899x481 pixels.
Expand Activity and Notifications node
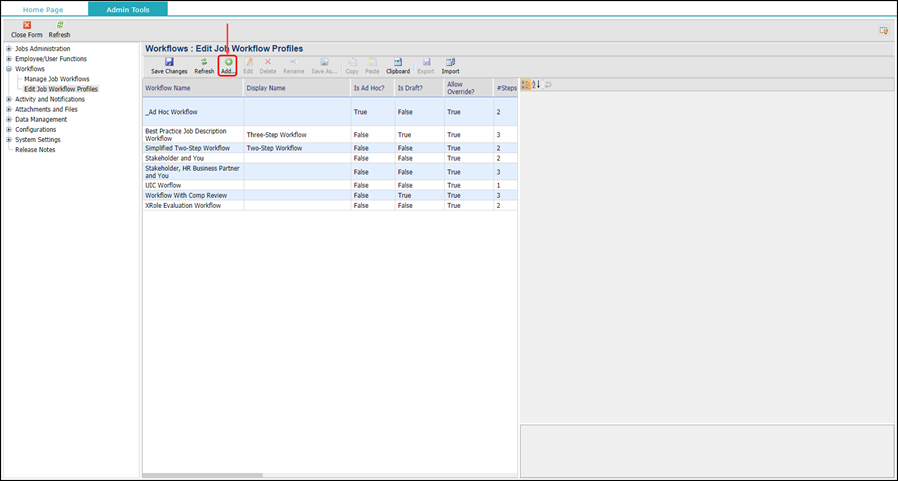pyautogui.click(x=9, y=99)
